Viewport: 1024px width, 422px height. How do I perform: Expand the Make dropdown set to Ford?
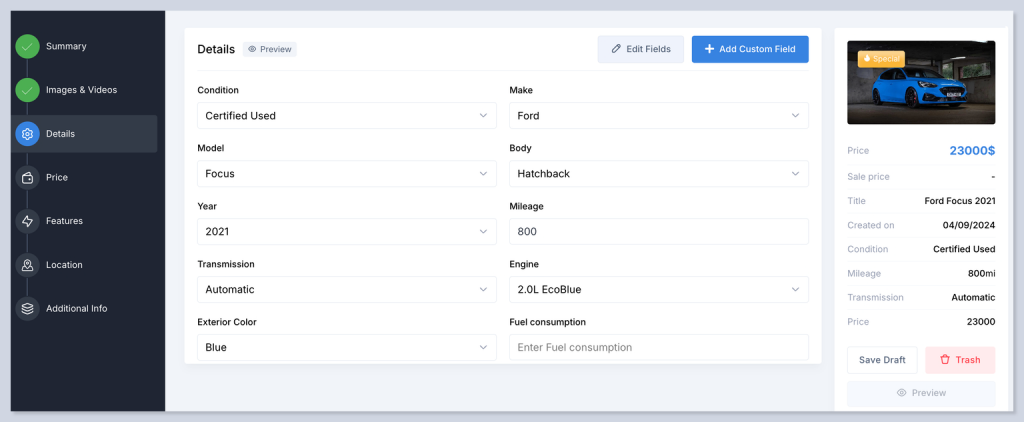658,116
